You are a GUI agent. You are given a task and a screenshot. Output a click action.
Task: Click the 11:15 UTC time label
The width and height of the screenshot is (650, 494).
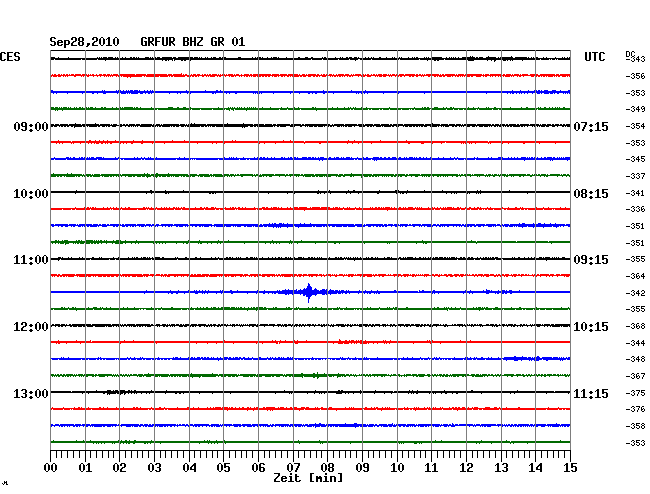(591, 393)
